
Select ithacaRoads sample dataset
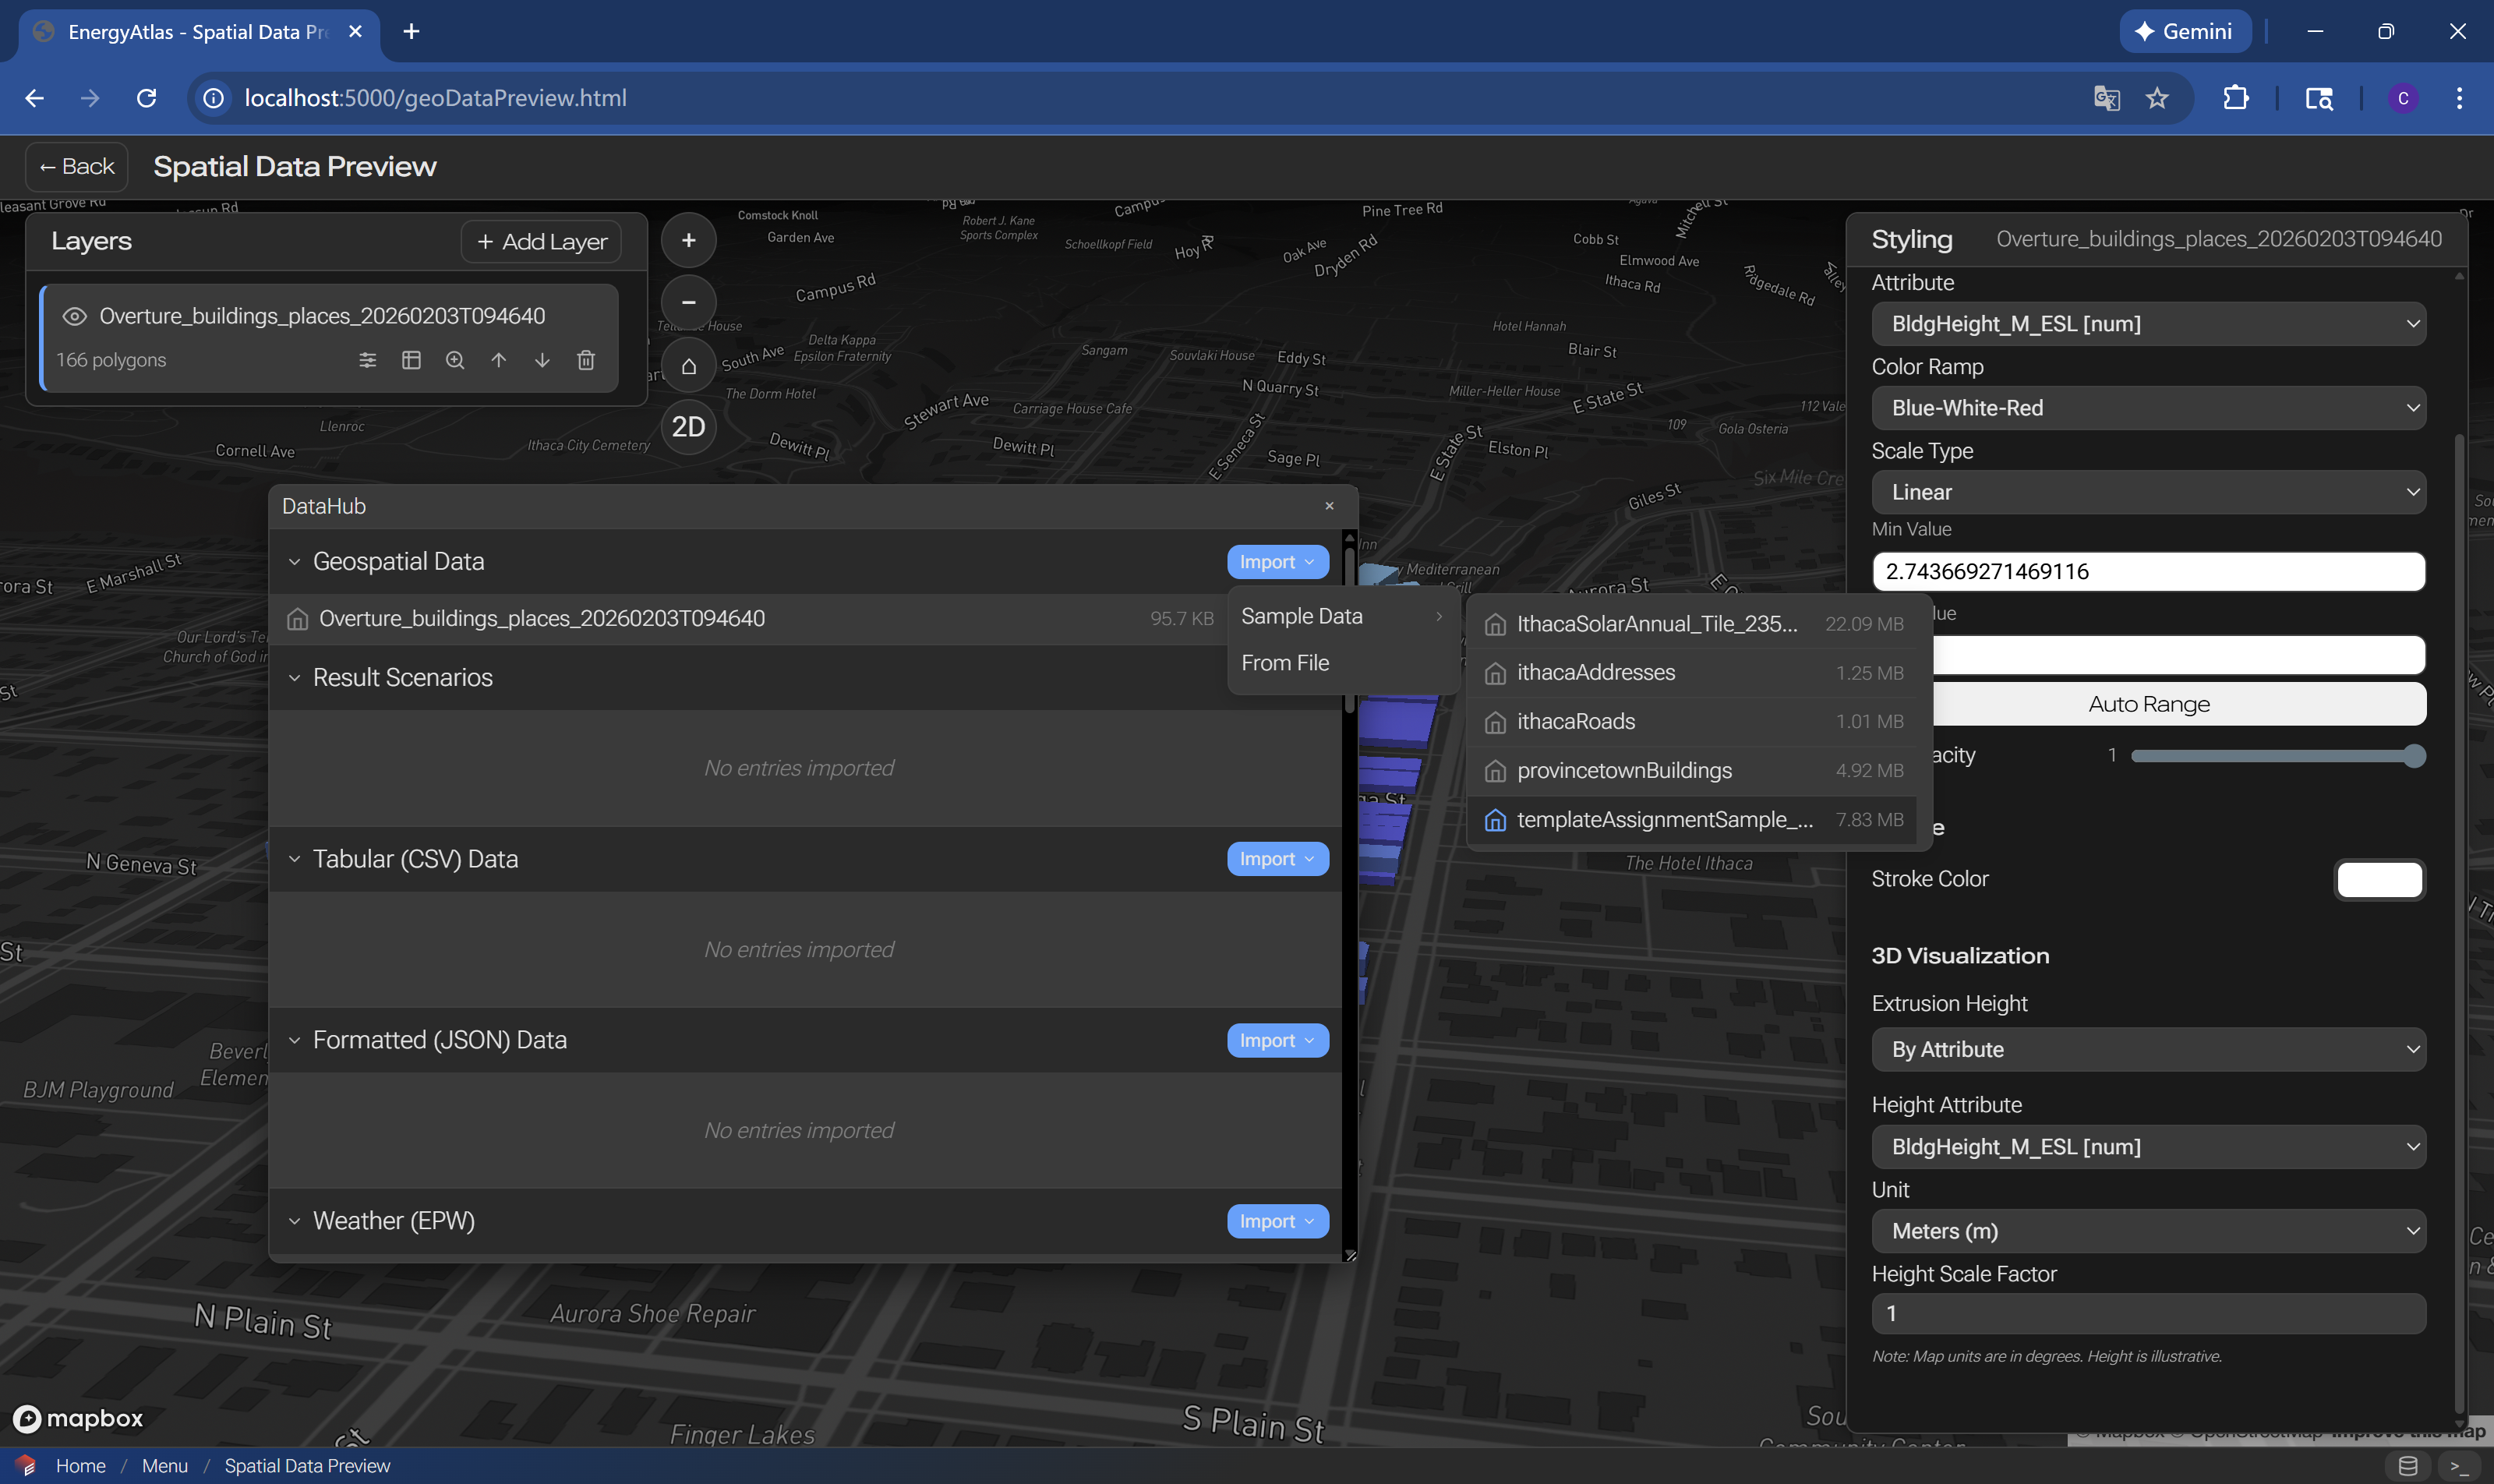point(1576,721)
